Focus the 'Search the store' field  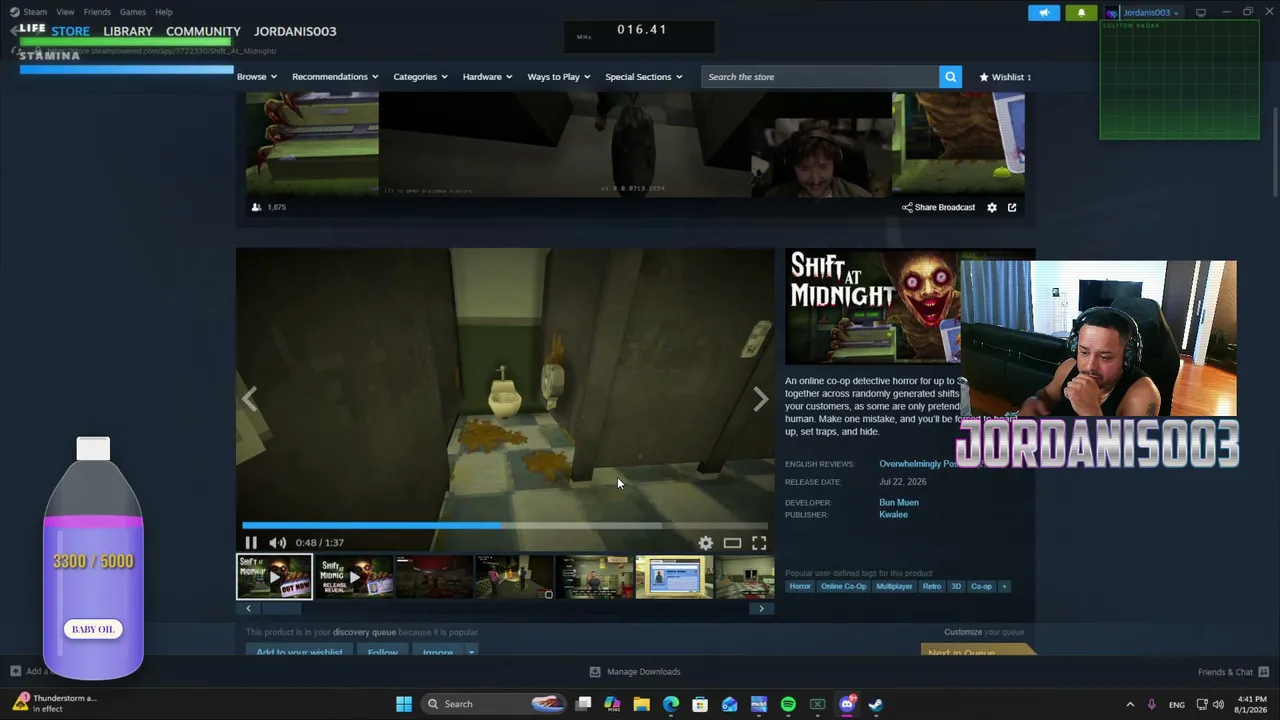tap(820, 77)
